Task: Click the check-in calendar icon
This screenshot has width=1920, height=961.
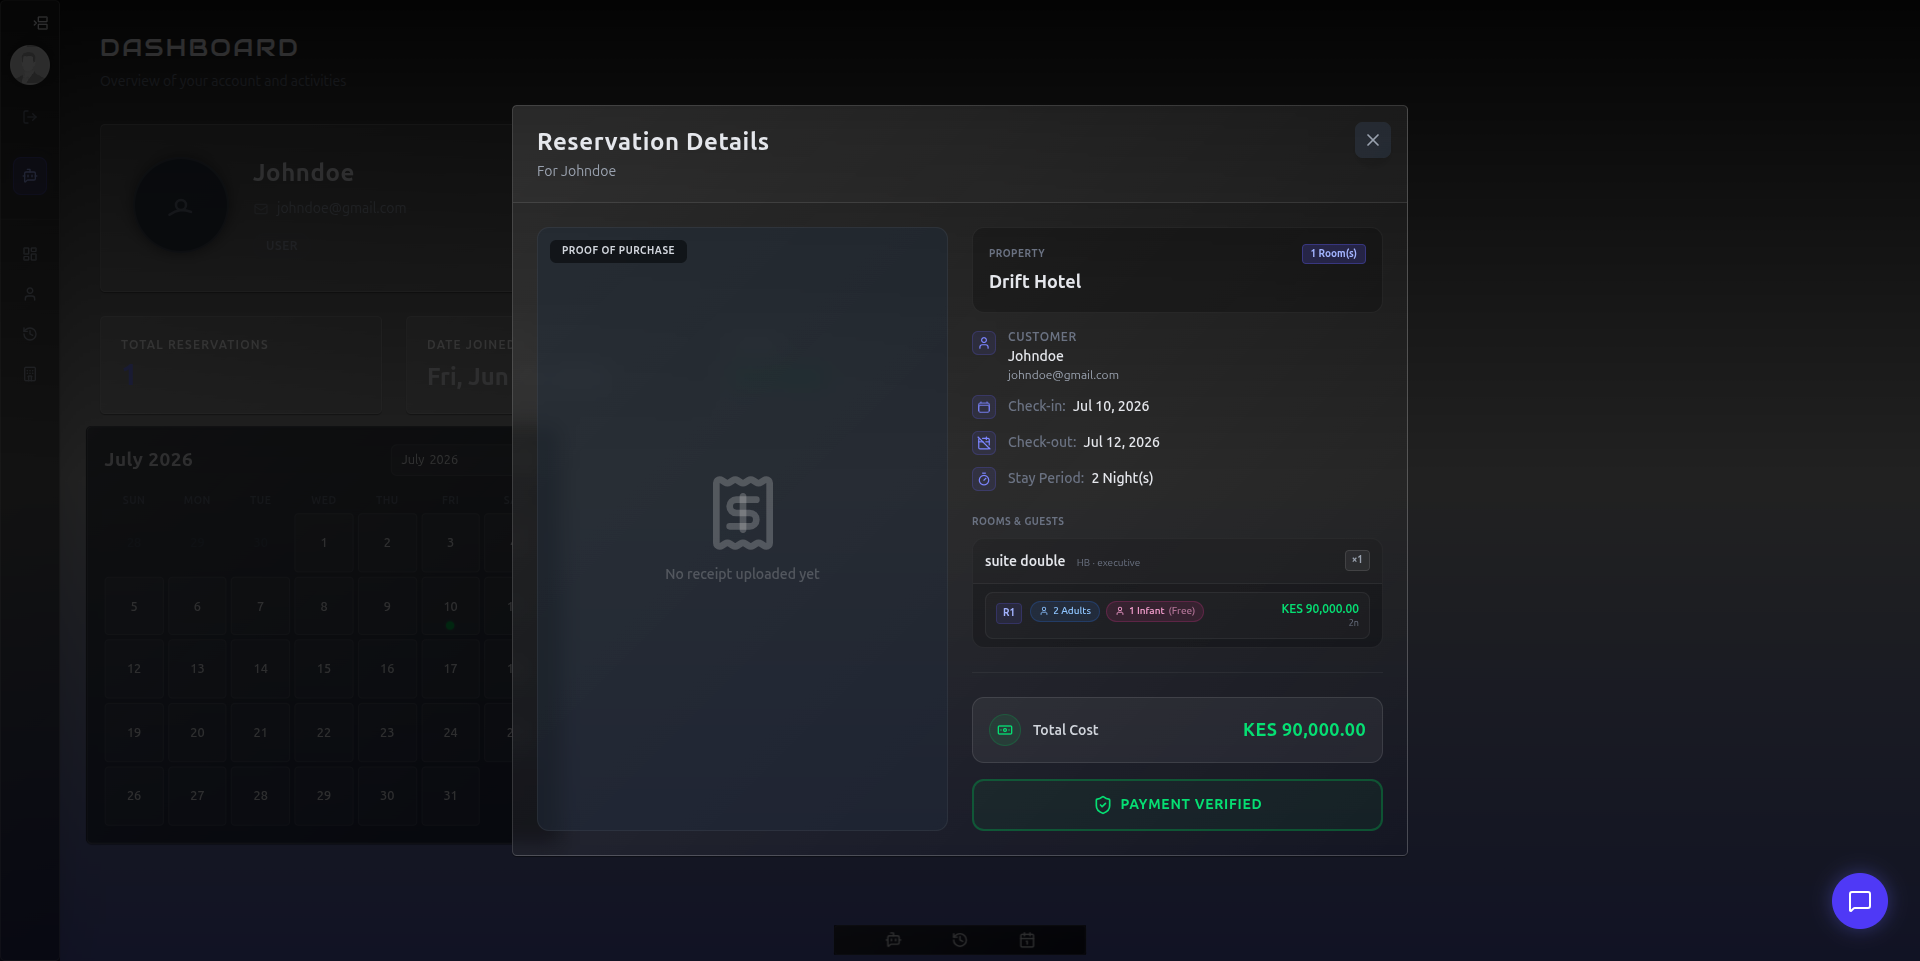Action: click(984, 407)
